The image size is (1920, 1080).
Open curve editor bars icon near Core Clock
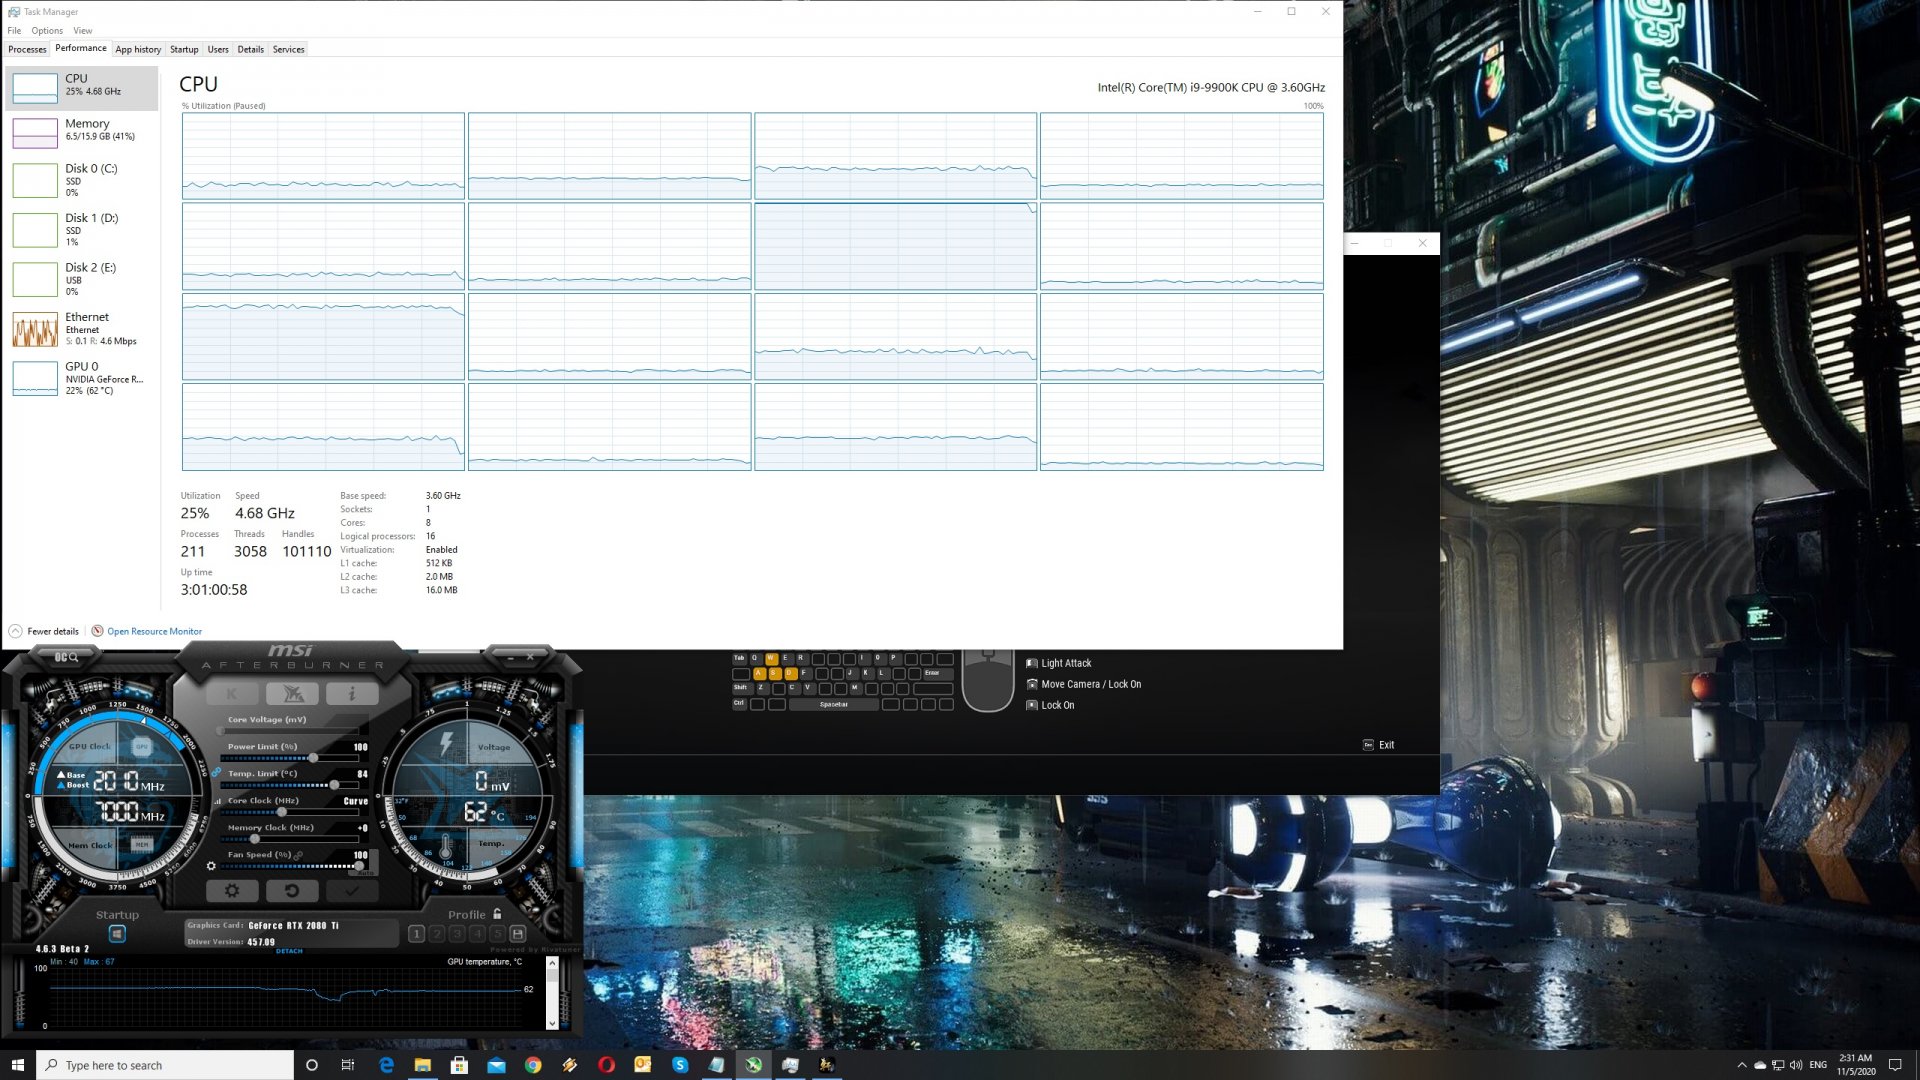pos(217,801)
